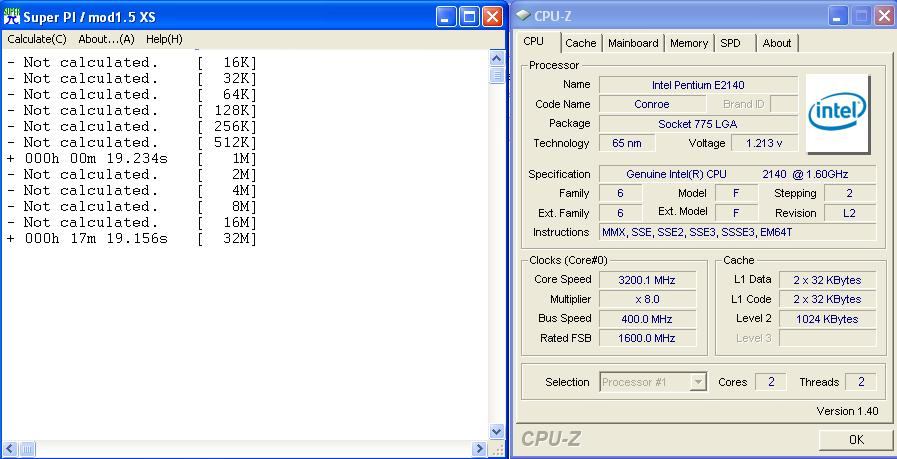Click the Multiplier value 'x 8.0'
The image size is (897, 459).
pos(647,299)
